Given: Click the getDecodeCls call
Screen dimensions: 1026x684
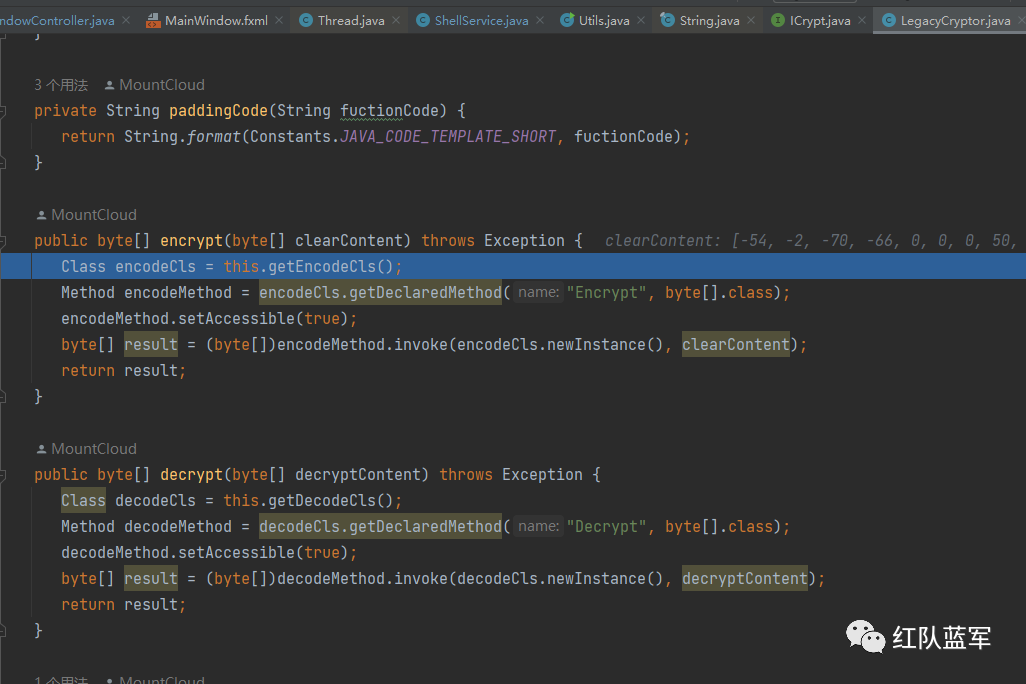Looking at the screenshot, I should click(322, 501).
